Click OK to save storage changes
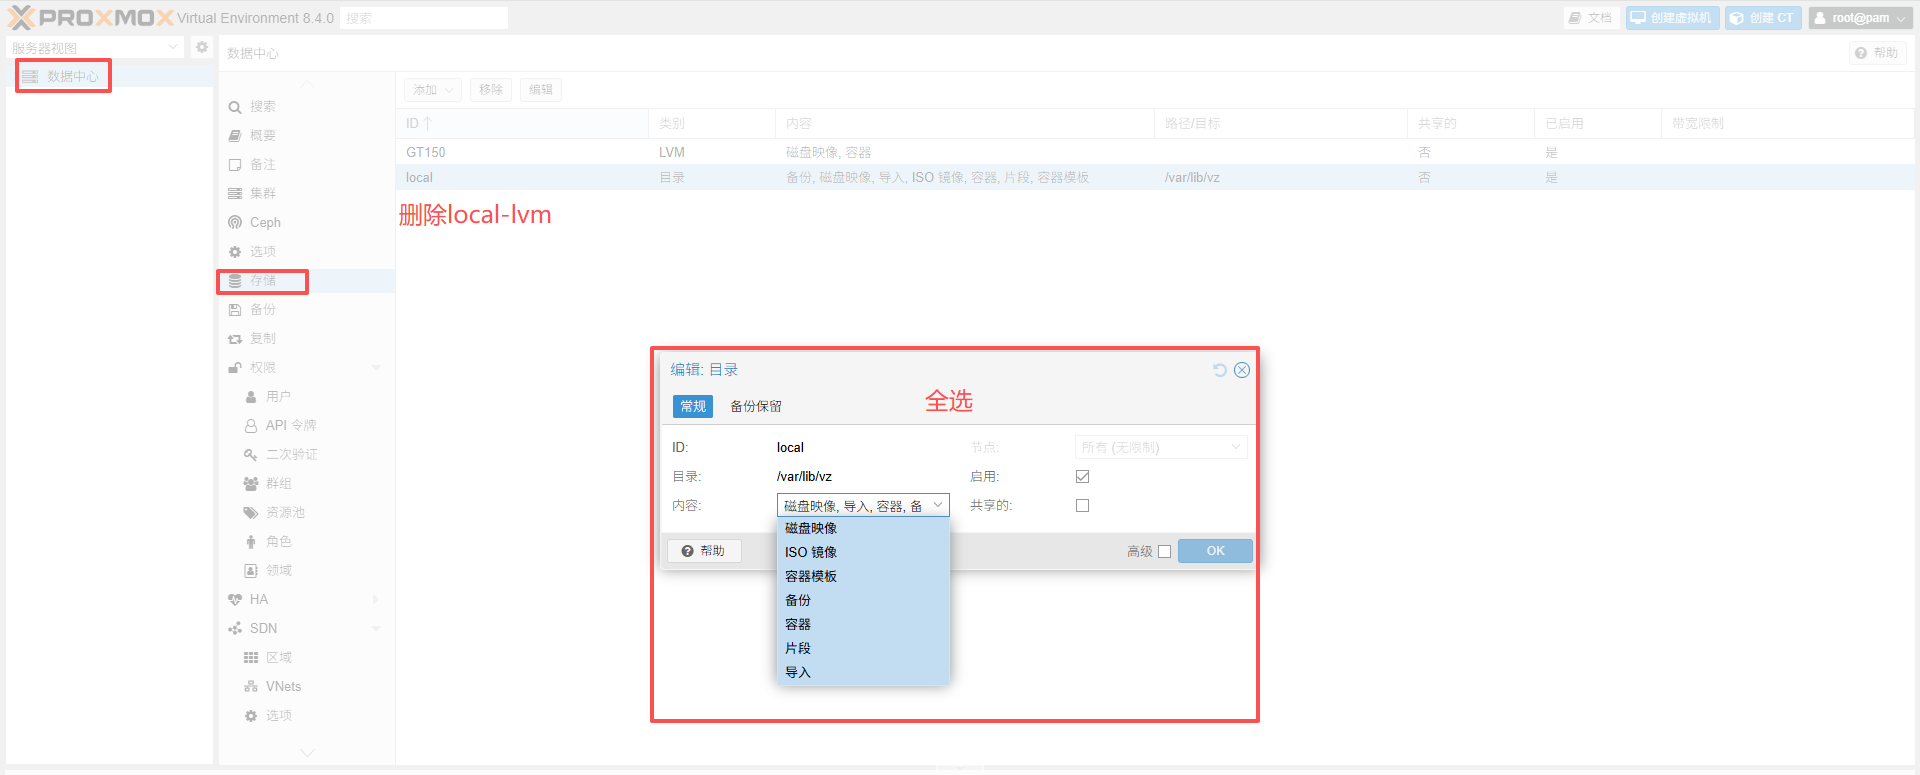The width and height of the screenshot is (1920, 775). (1215, 551)
